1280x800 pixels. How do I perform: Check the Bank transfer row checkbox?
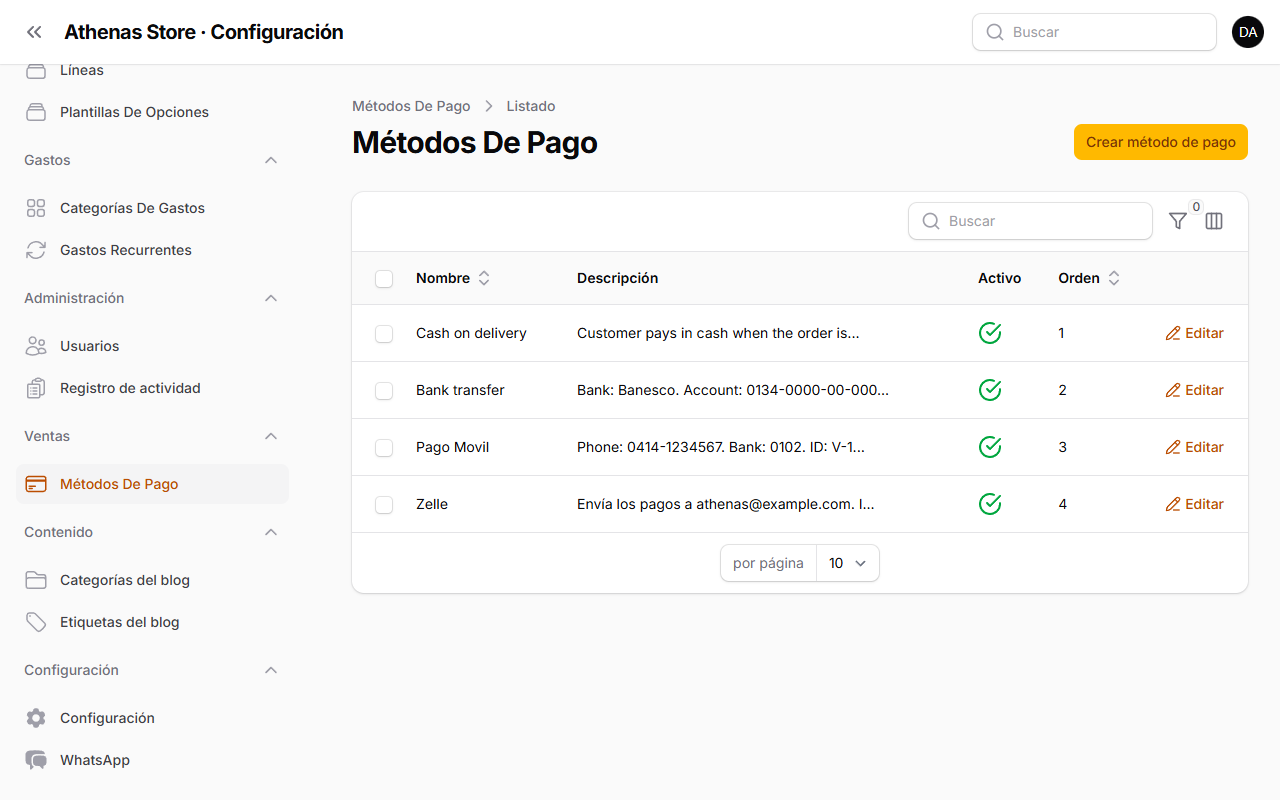click(384, 391)
